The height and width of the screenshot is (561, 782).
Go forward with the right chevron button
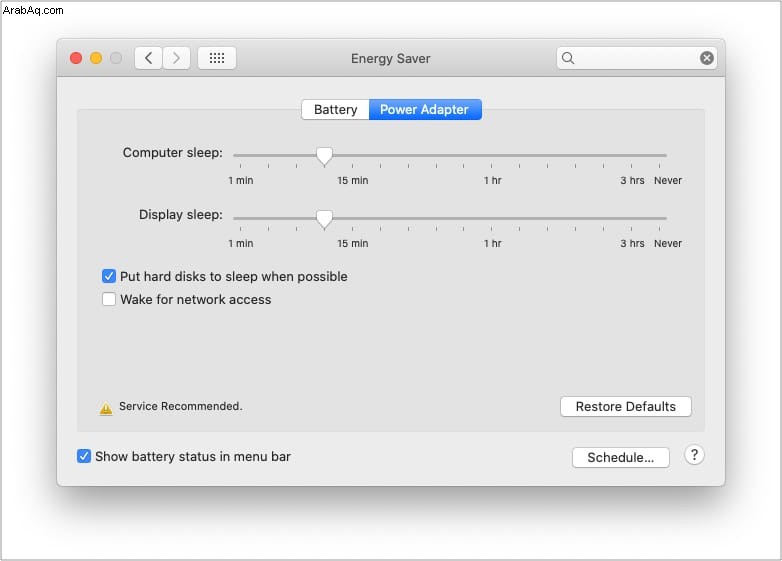pos(176,58)
